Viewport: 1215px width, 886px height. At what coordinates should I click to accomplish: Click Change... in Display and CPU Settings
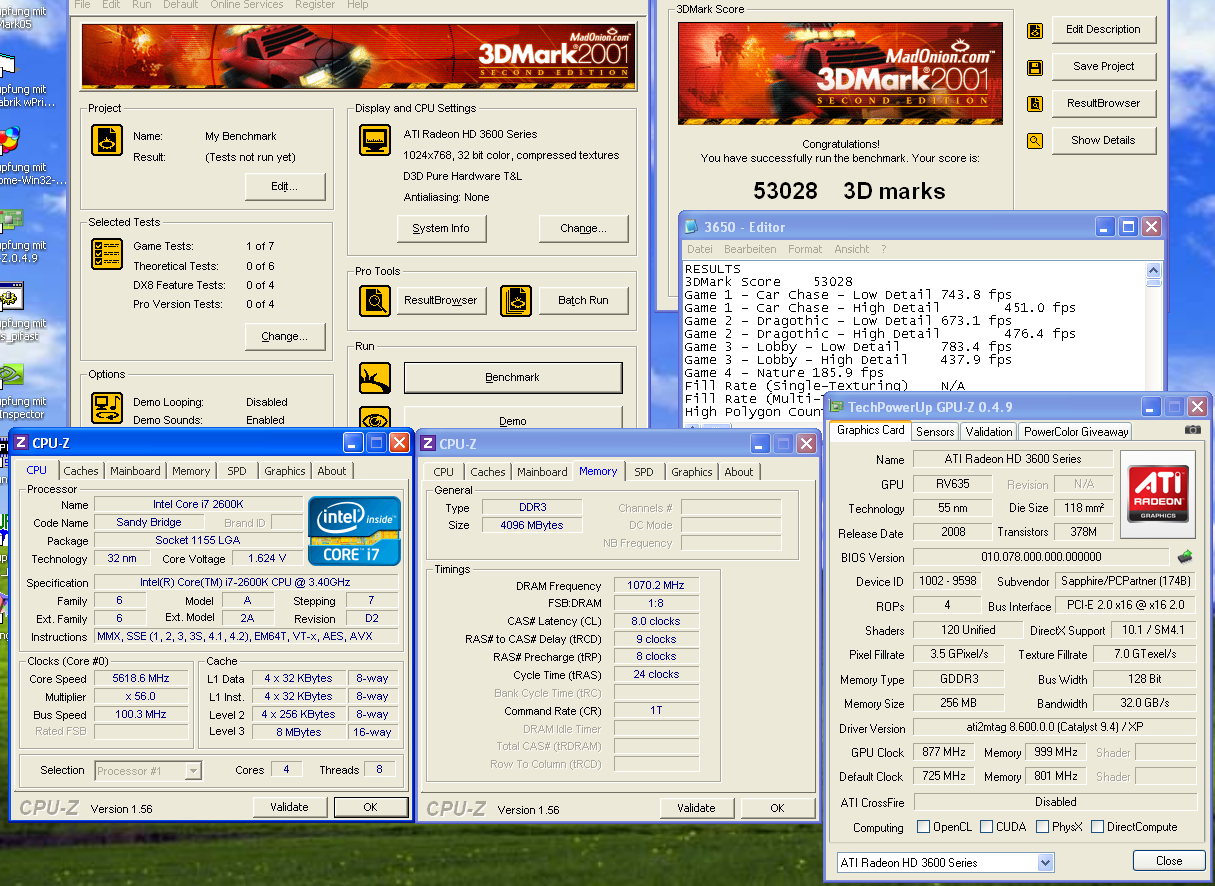click(x=584, y=228)
